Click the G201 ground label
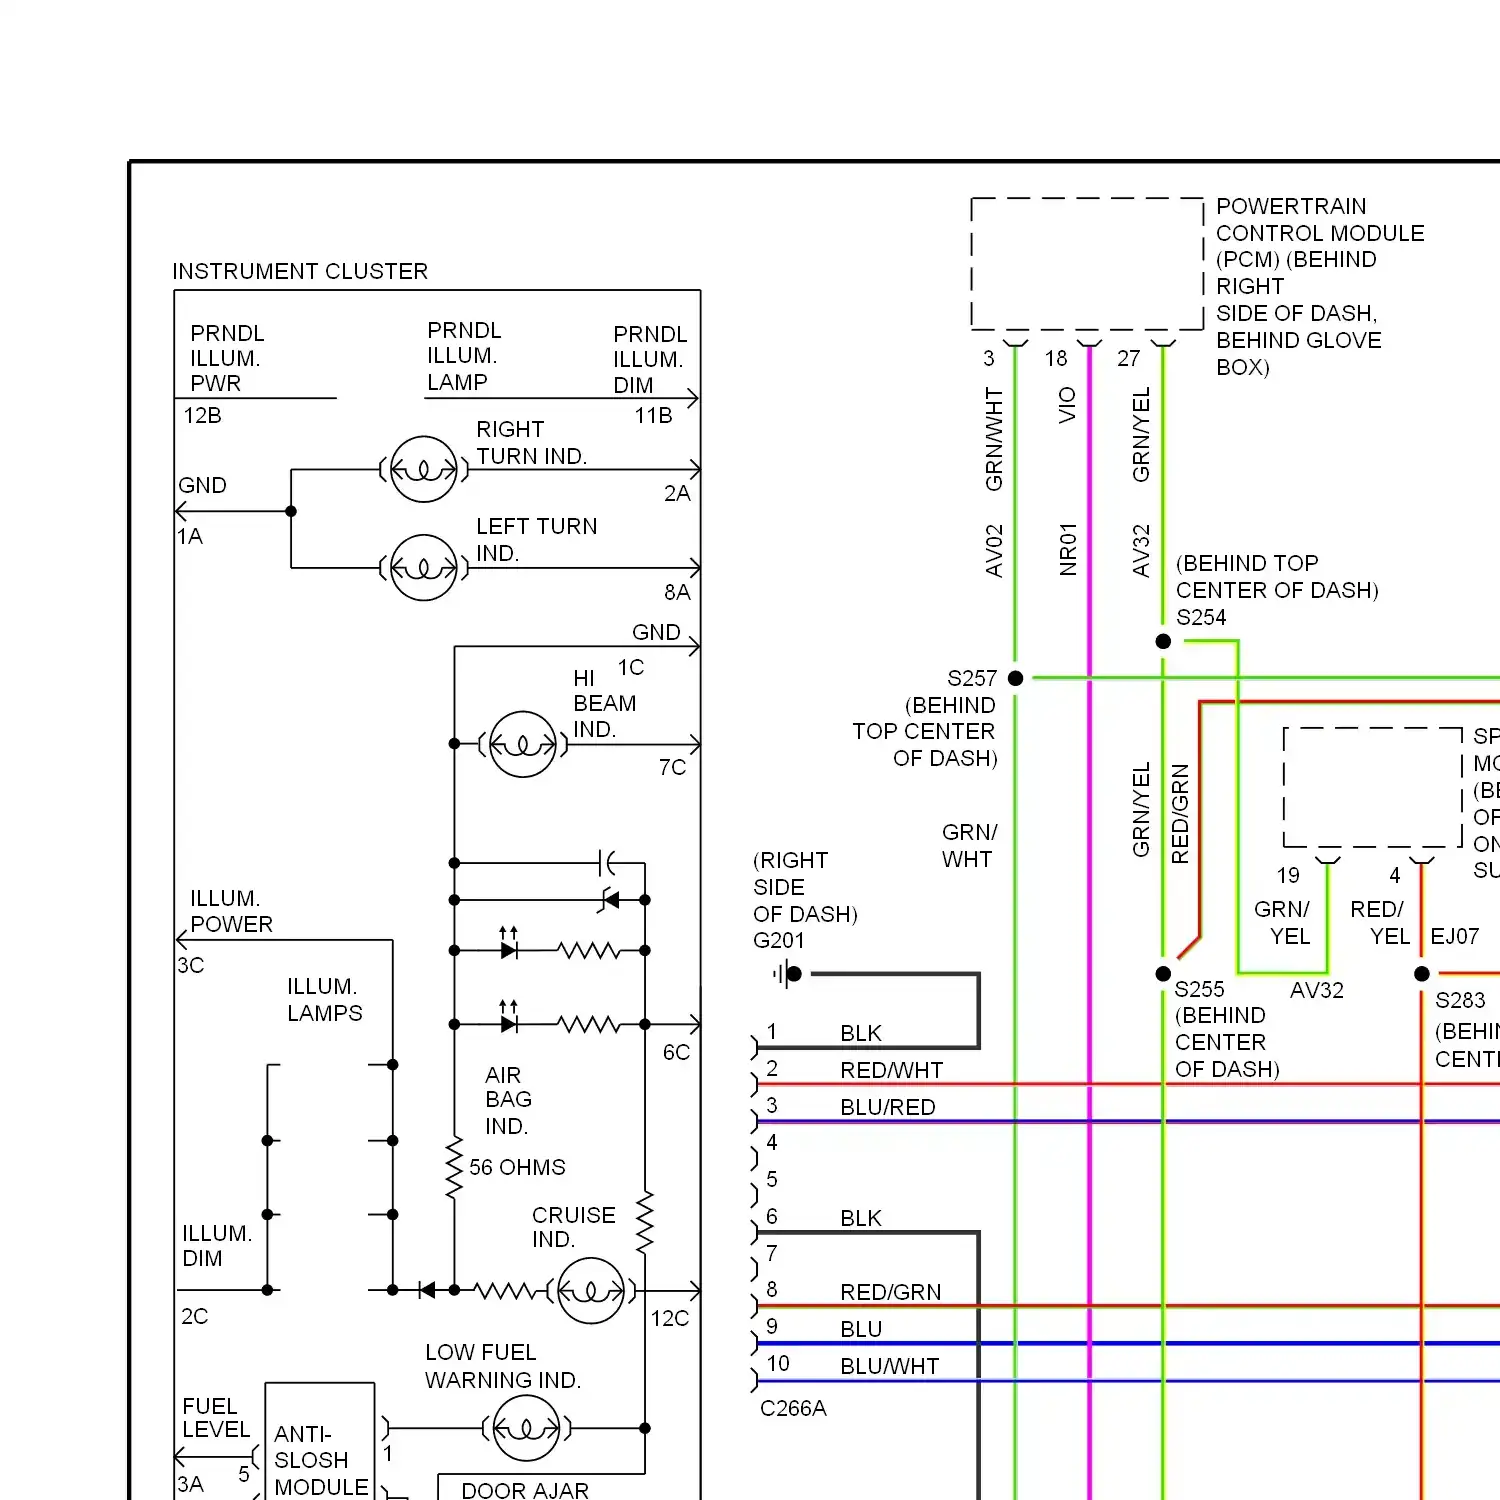The width and height of the screenshot is (1500, 1500). click(779, 940)
